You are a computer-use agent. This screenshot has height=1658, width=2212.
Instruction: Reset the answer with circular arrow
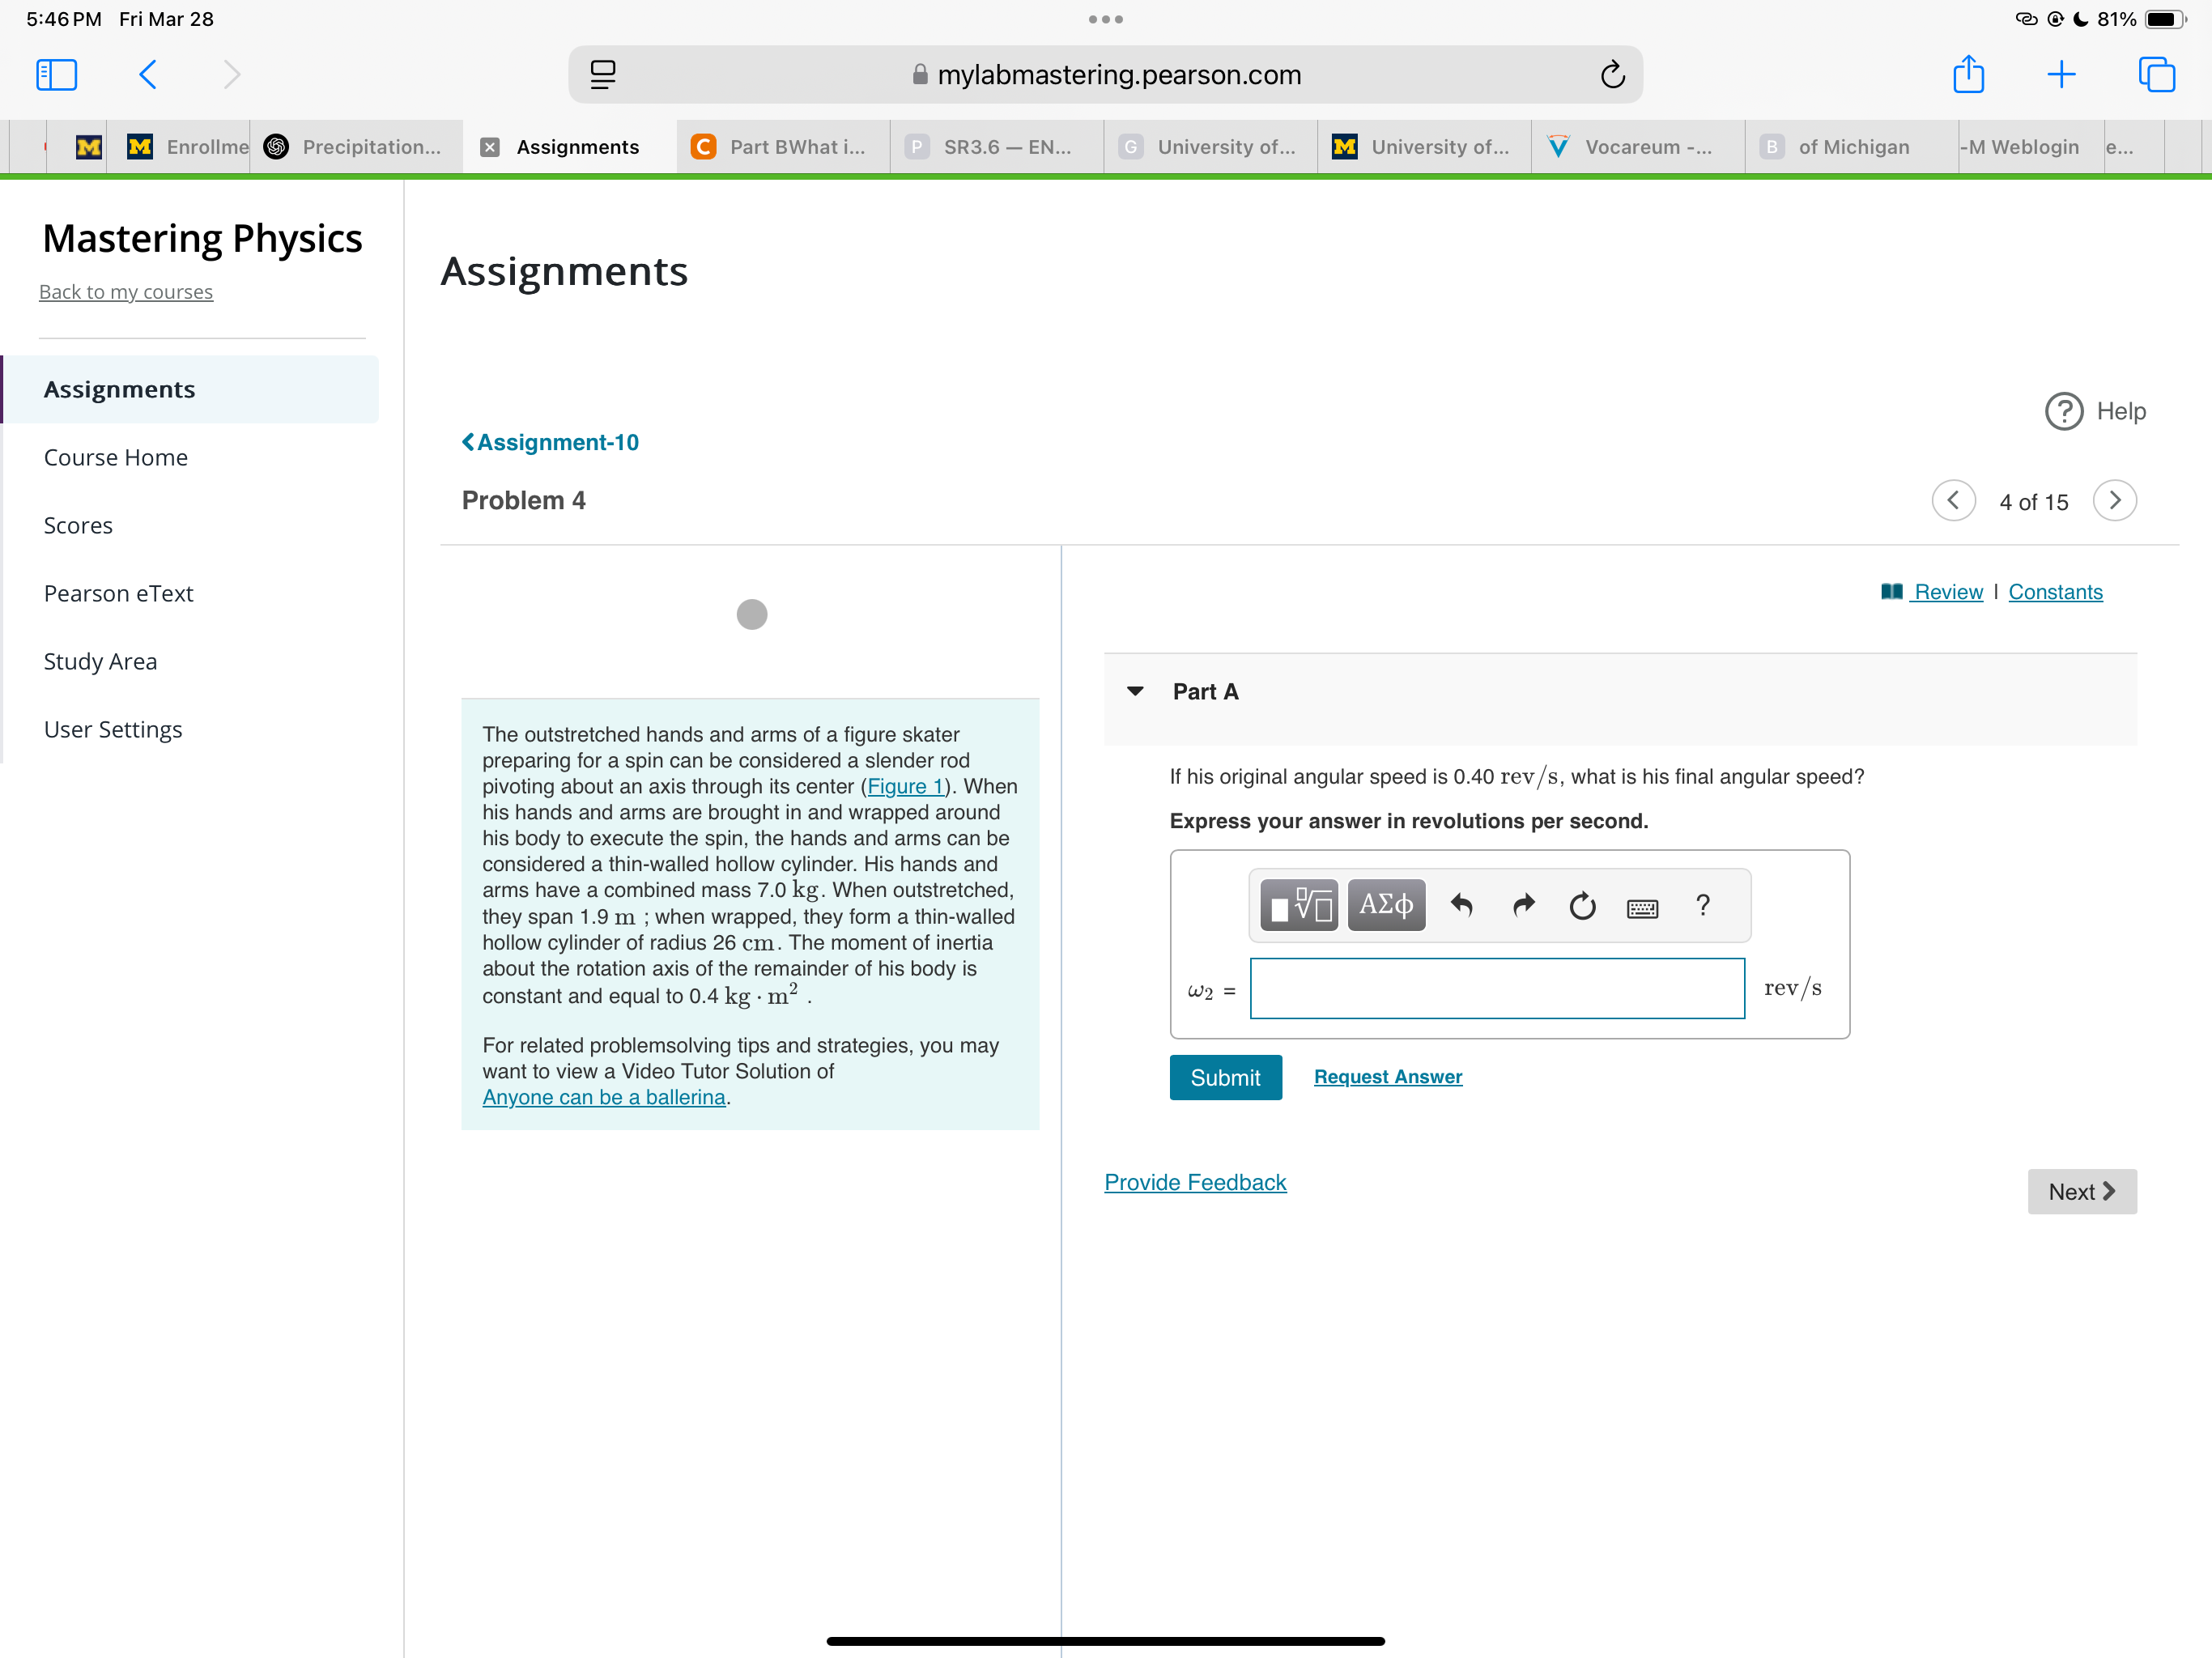(x=1582, y=906)
